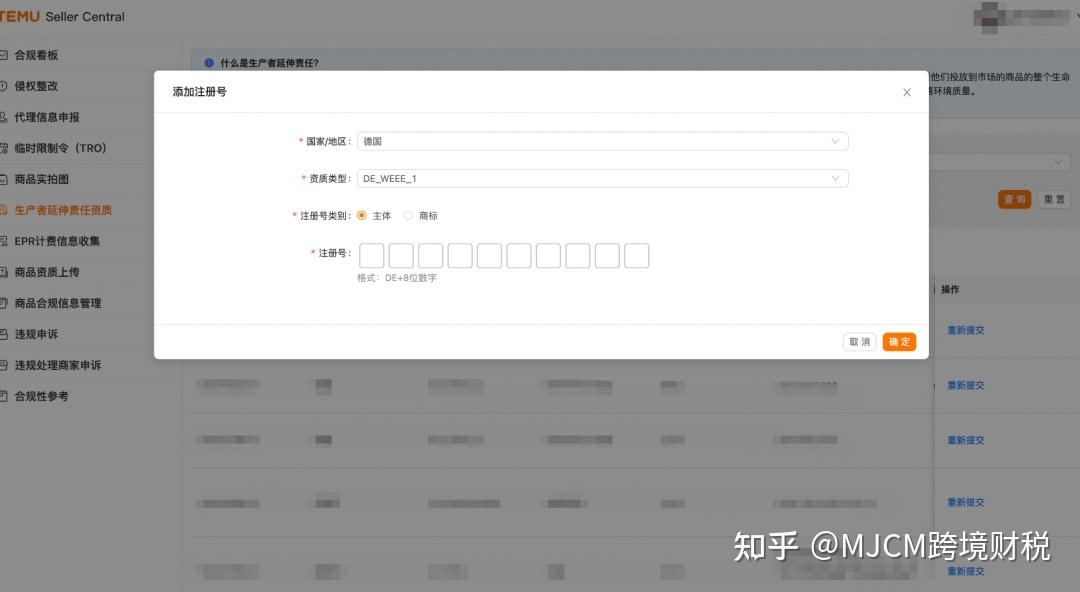Click the orange 确定 button
The image size is (1080, 592).
coord(898,341)
